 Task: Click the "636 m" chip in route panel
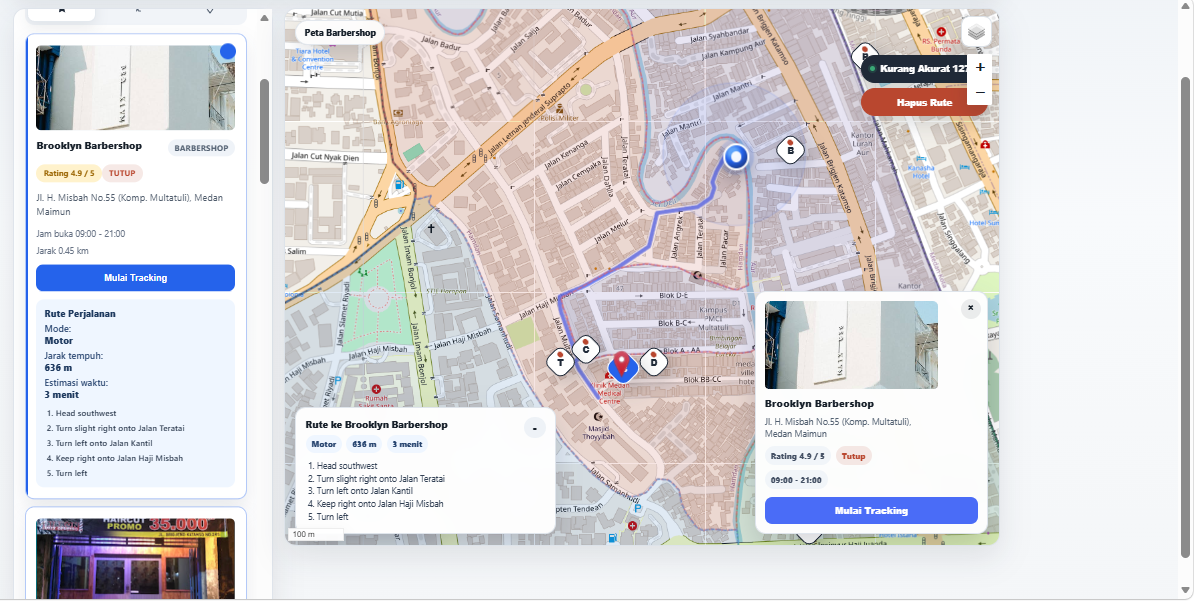[x=364, y=444]
